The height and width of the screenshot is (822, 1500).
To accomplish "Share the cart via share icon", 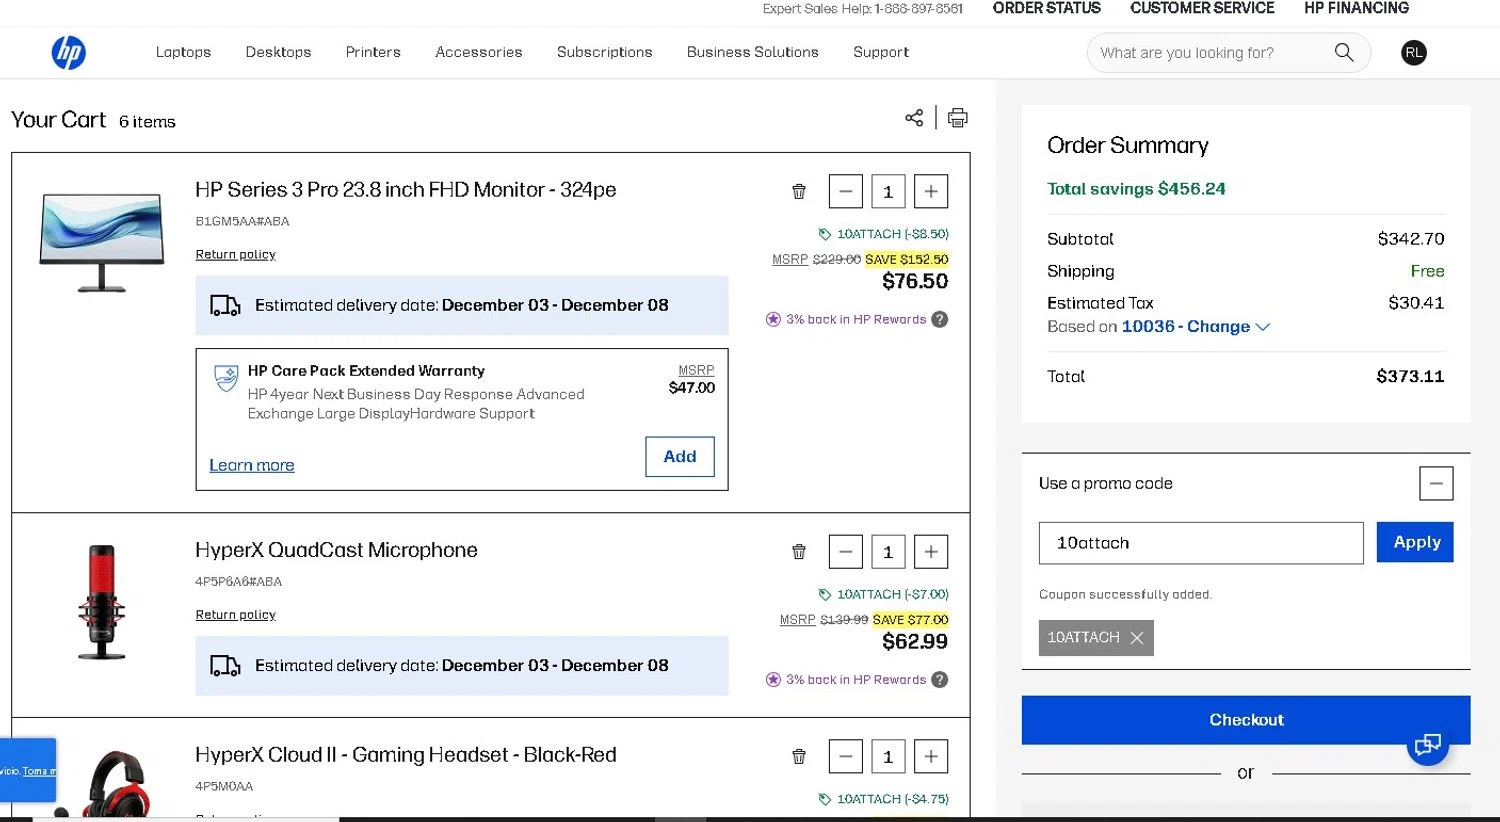I will [x=914, y=118].
